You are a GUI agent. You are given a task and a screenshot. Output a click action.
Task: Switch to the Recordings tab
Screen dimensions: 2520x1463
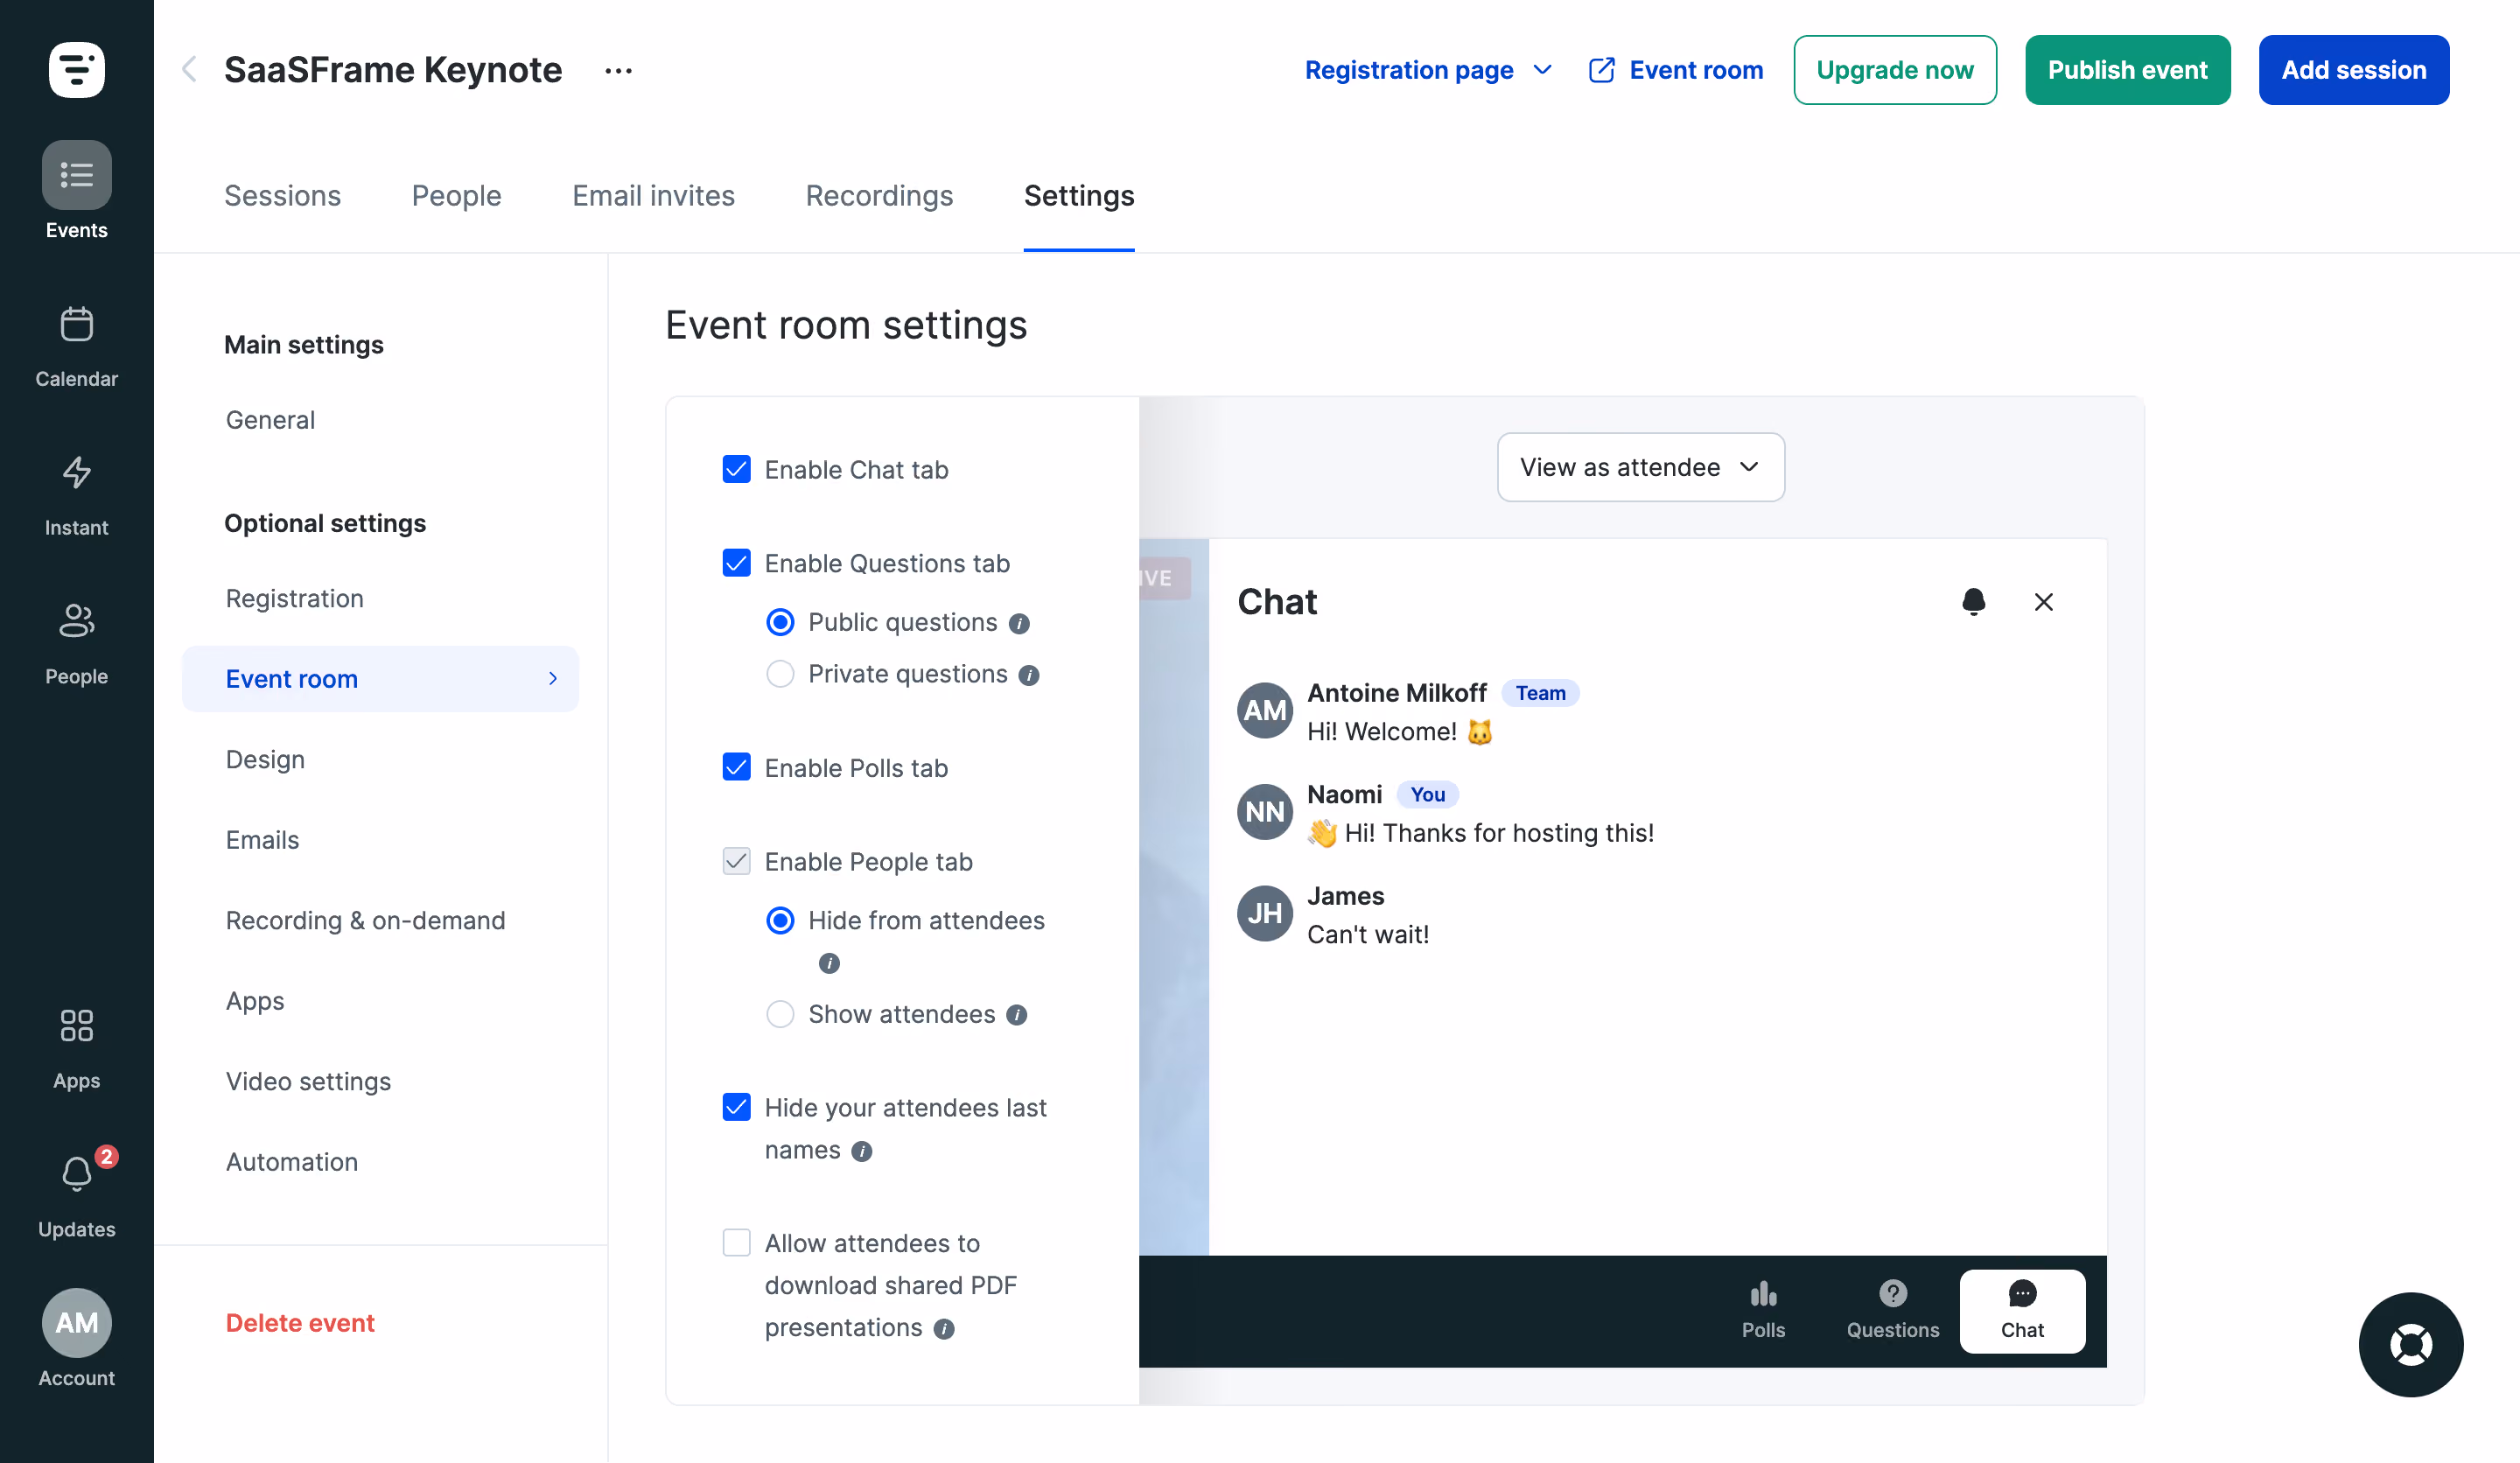(879, 196)
